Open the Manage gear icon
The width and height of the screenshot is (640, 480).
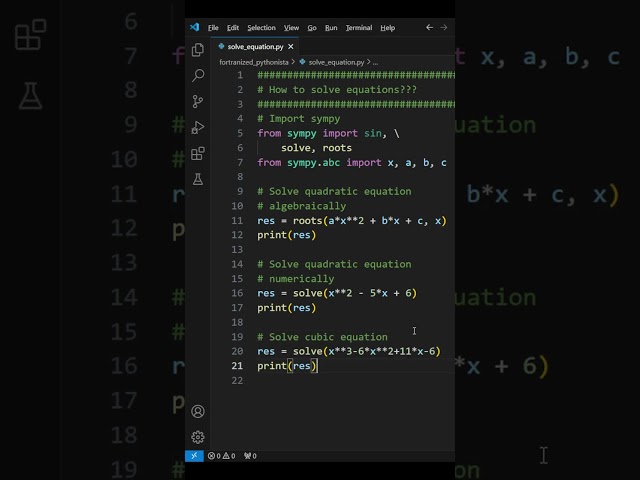(198, 437)
